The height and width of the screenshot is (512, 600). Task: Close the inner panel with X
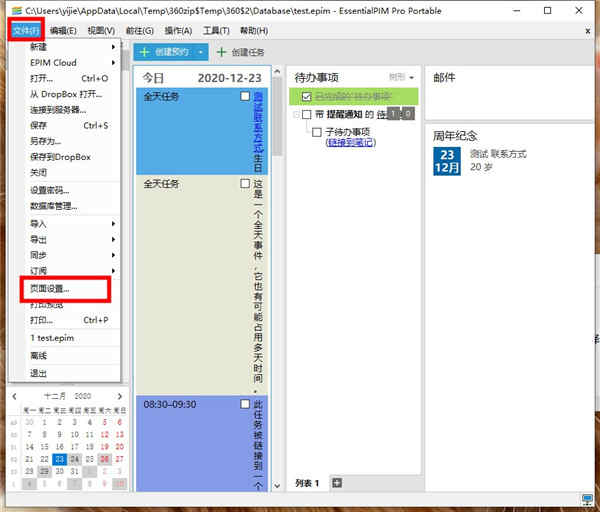[x=588, y=31]
